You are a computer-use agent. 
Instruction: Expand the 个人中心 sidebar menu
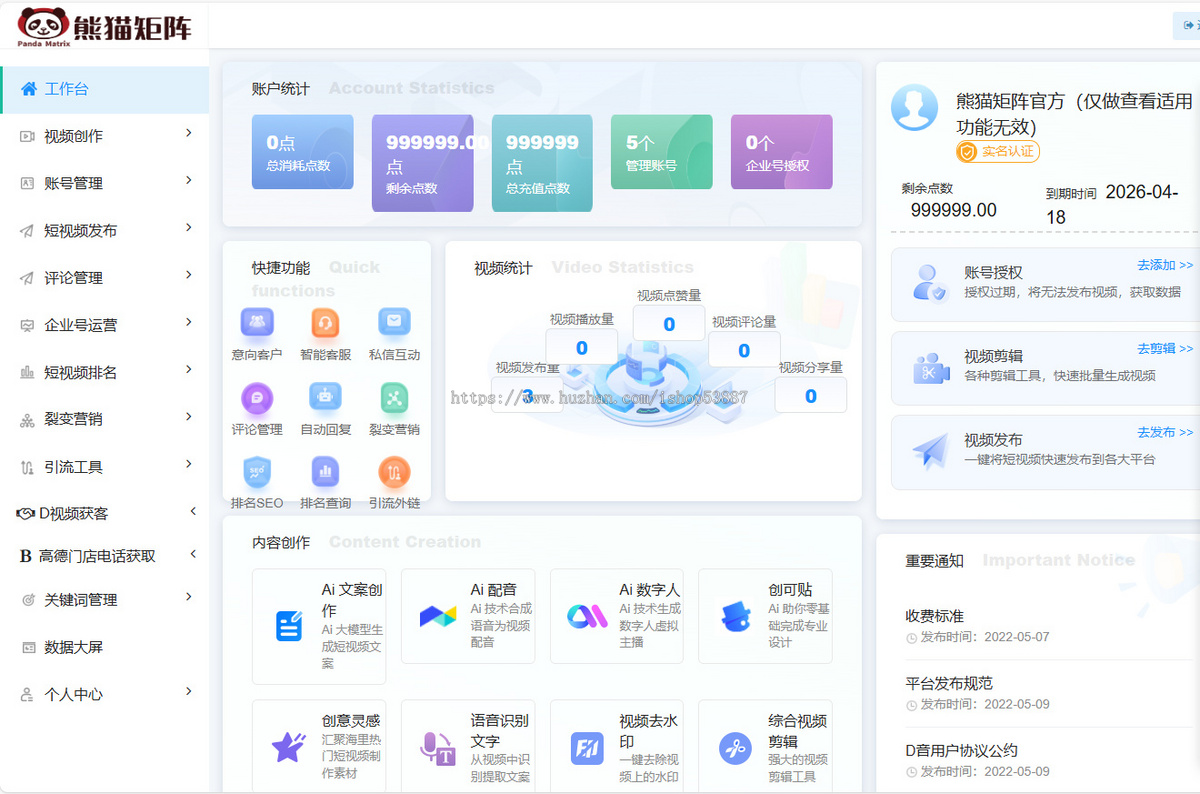[104, 693]
